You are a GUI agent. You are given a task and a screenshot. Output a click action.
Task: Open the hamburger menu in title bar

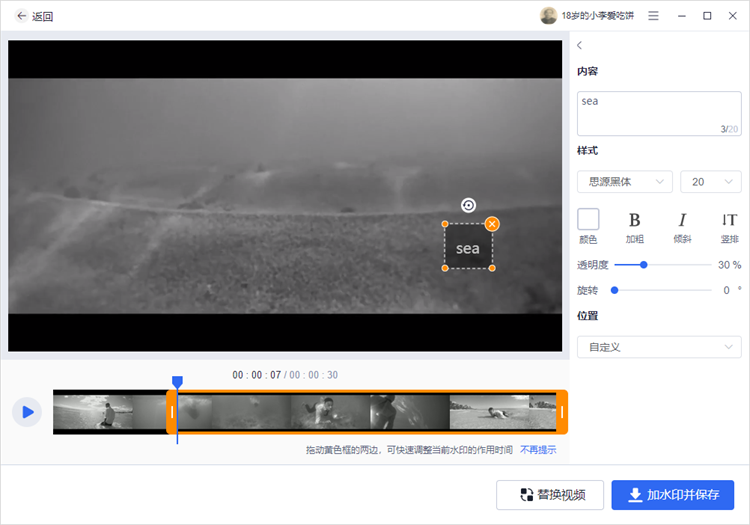(x=653, y=16)
